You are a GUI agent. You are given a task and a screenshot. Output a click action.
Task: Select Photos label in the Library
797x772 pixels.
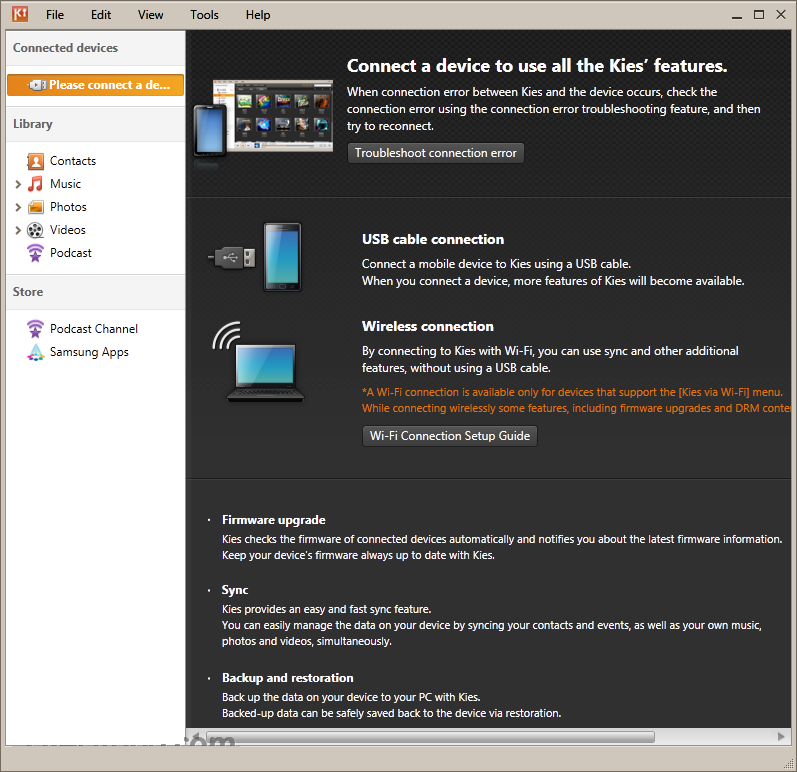click(68, 207)
